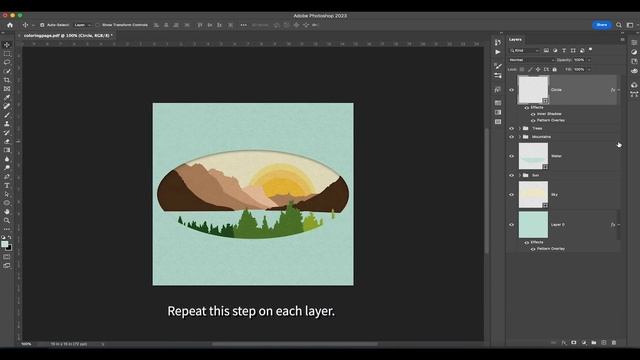Select the Circle layer name
The height and width of the screenshot is (360, 640).
556,90
